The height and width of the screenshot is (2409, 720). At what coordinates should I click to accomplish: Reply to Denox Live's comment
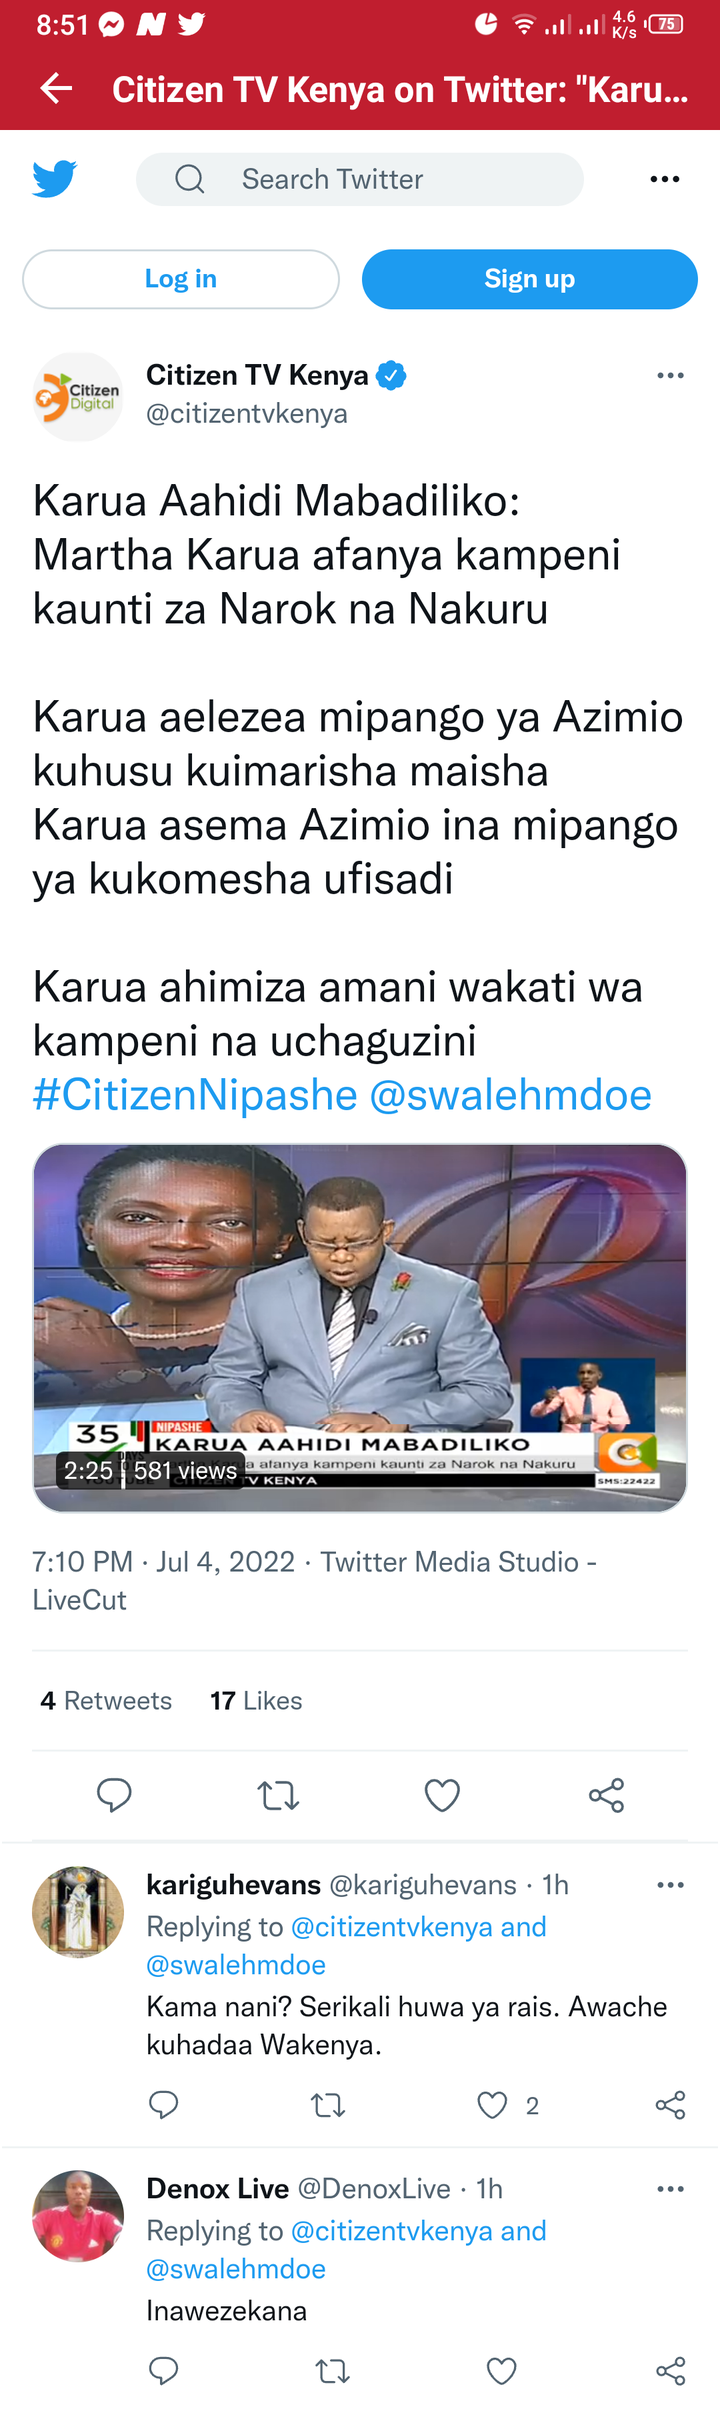[x=163, y=2370]
